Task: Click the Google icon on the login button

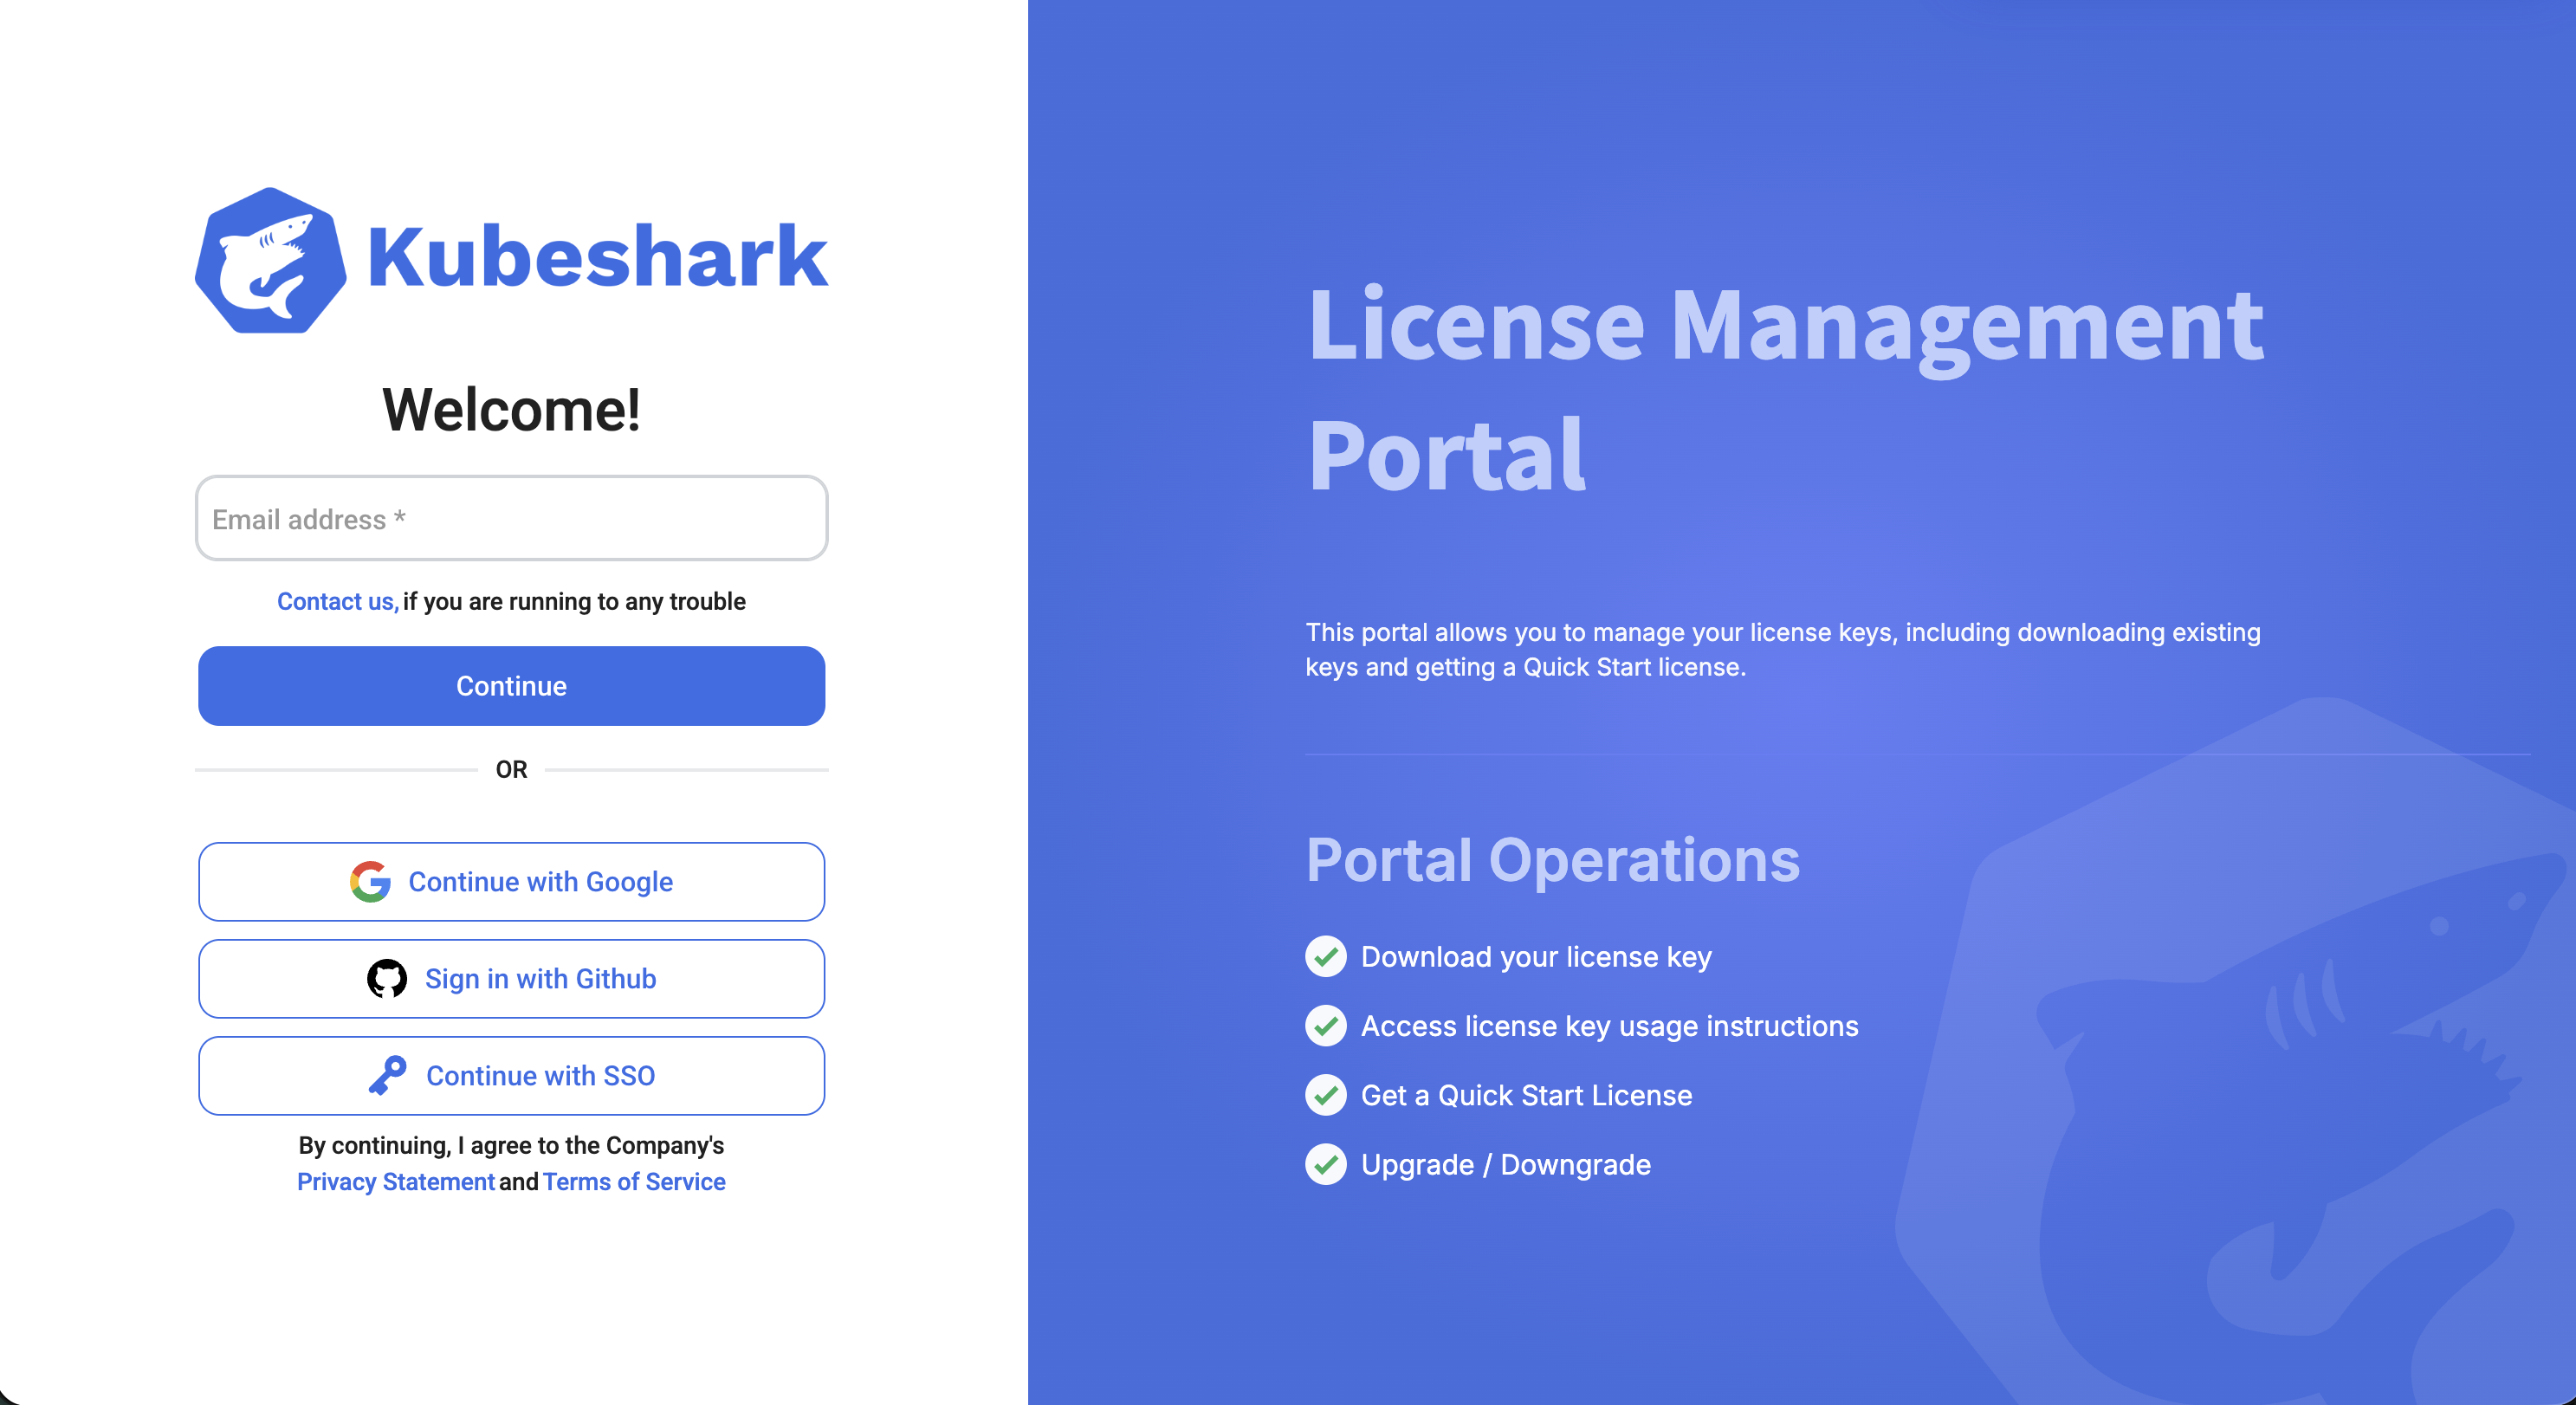Action: 371,881
